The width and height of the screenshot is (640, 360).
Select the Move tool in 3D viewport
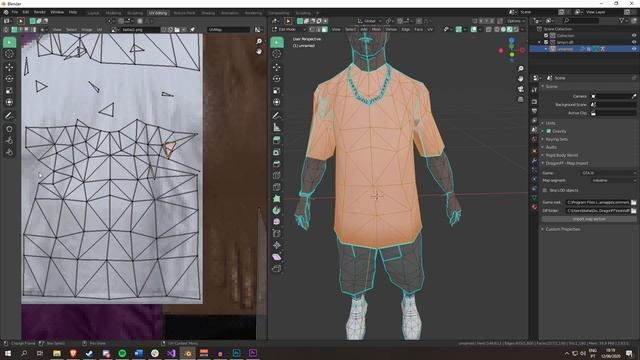277,67
